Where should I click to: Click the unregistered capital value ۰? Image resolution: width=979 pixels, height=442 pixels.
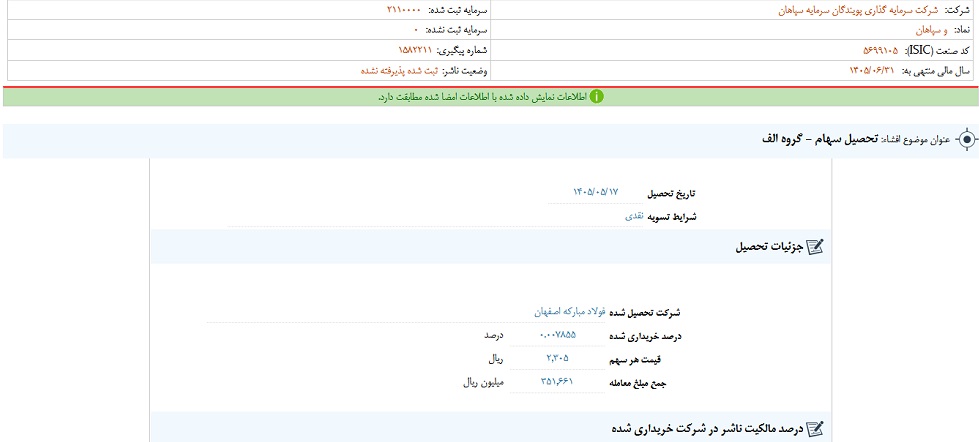(x=416, y=30)
